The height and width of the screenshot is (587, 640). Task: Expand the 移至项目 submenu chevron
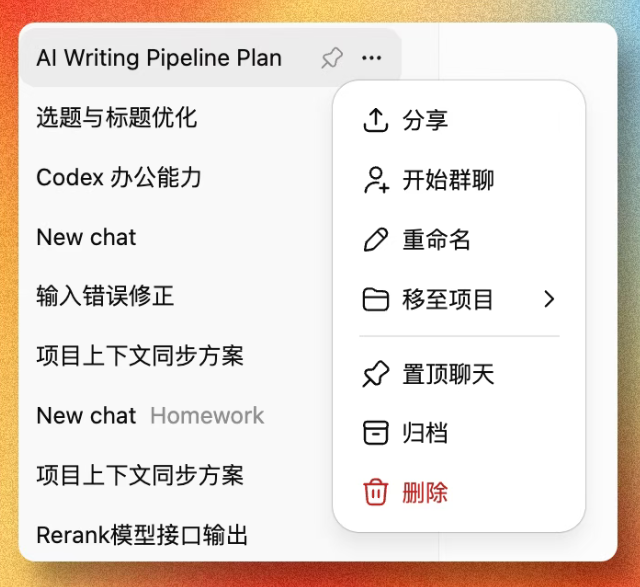click(549, 299)
